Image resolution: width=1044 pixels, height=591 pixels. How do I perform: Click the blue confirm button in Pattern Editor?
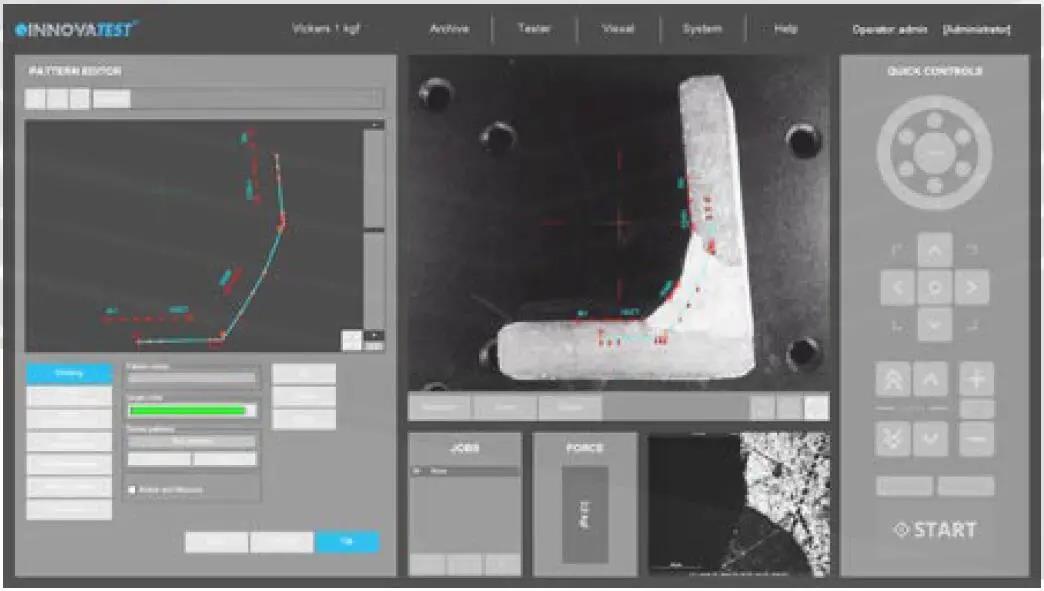[348, 542]
